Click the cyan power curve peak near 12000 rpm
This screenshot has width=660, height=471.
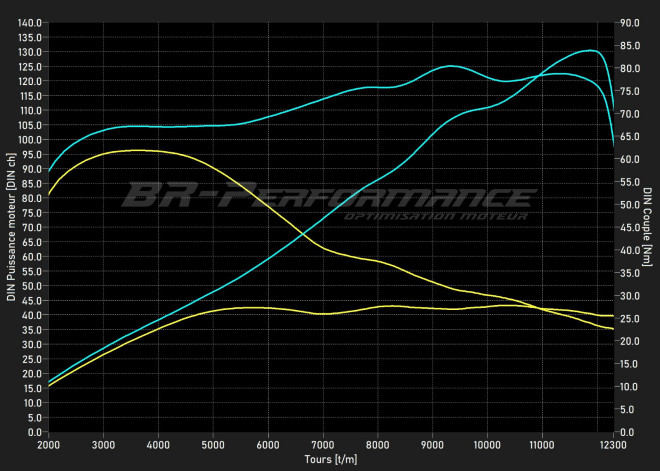click(x=590, y=50)
